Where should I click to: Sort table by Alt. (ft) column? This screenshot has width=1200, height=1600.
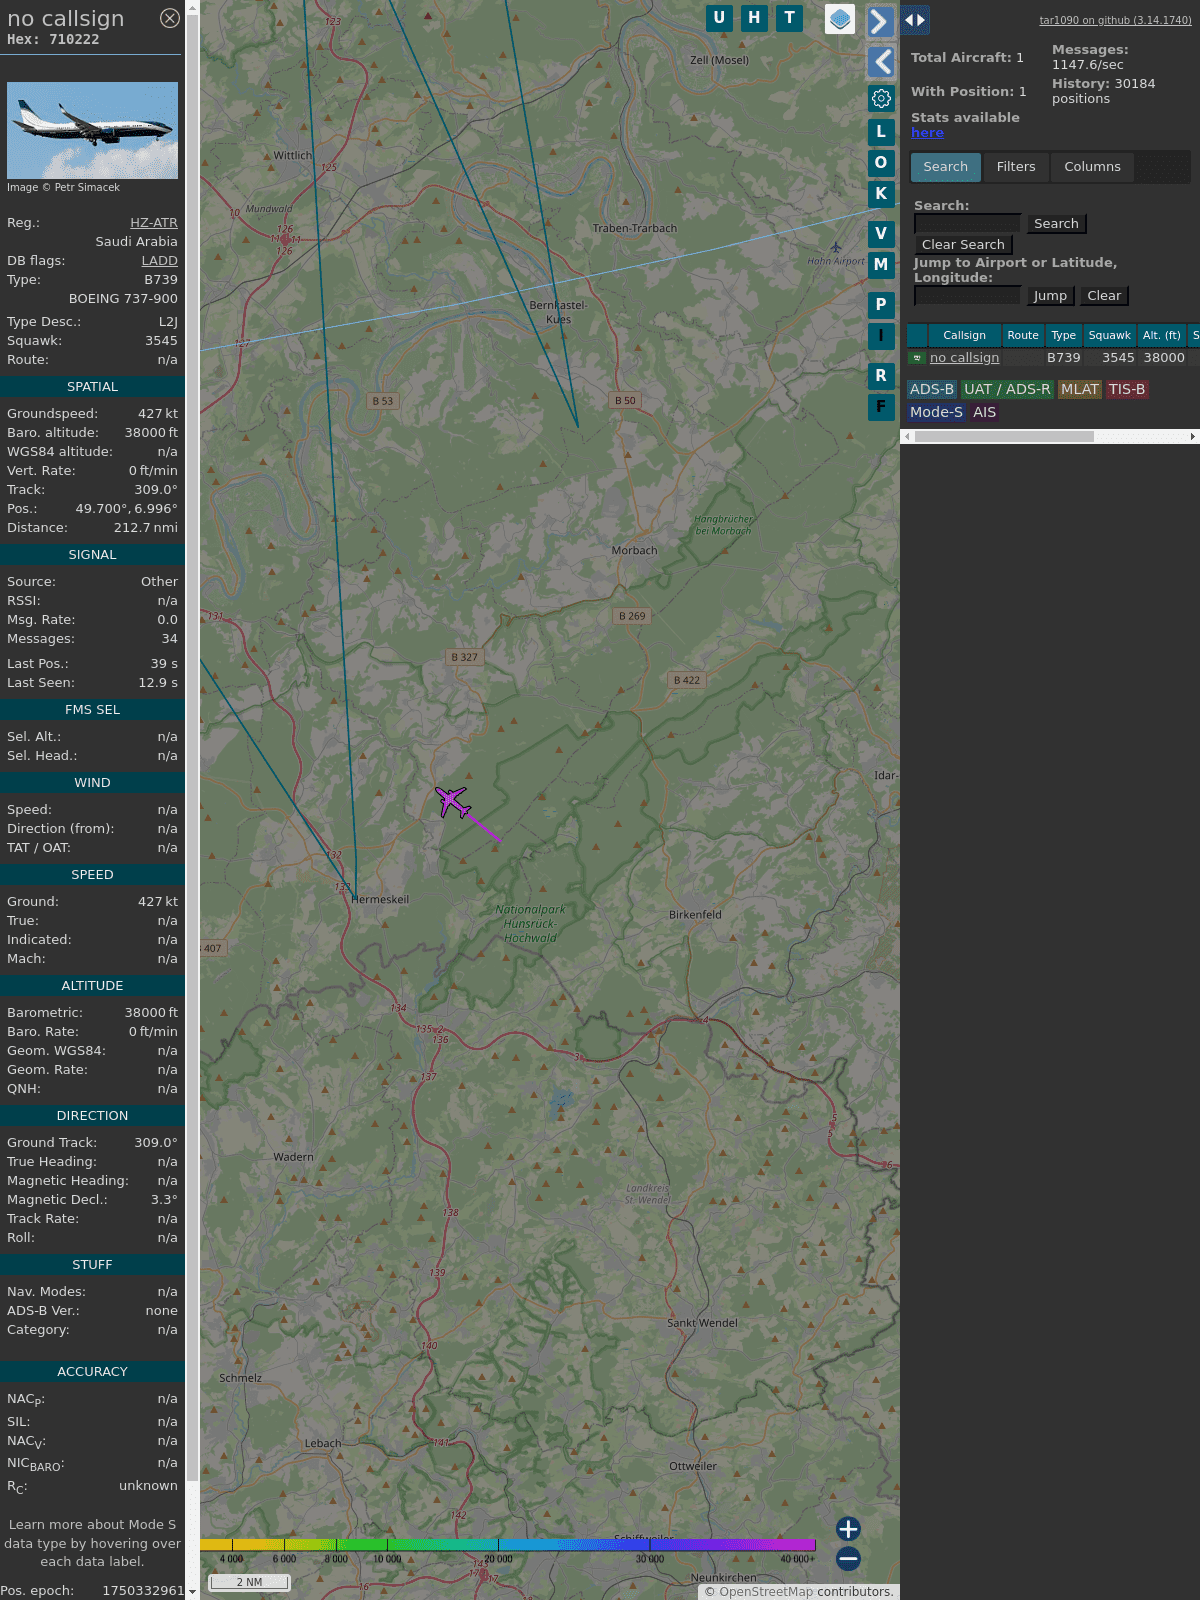pyautogui.click(x=1162, y=335)
